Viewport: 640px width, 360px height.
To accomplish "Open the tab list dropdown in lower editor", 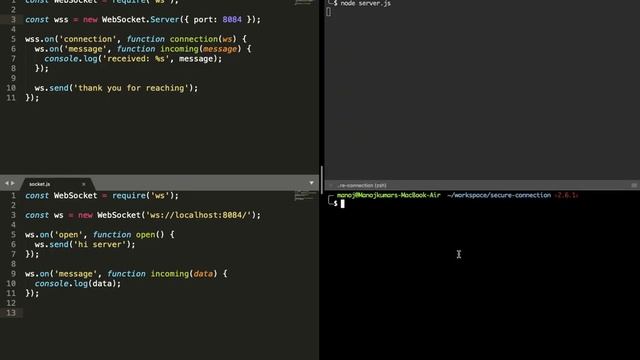I will [311, 183].
